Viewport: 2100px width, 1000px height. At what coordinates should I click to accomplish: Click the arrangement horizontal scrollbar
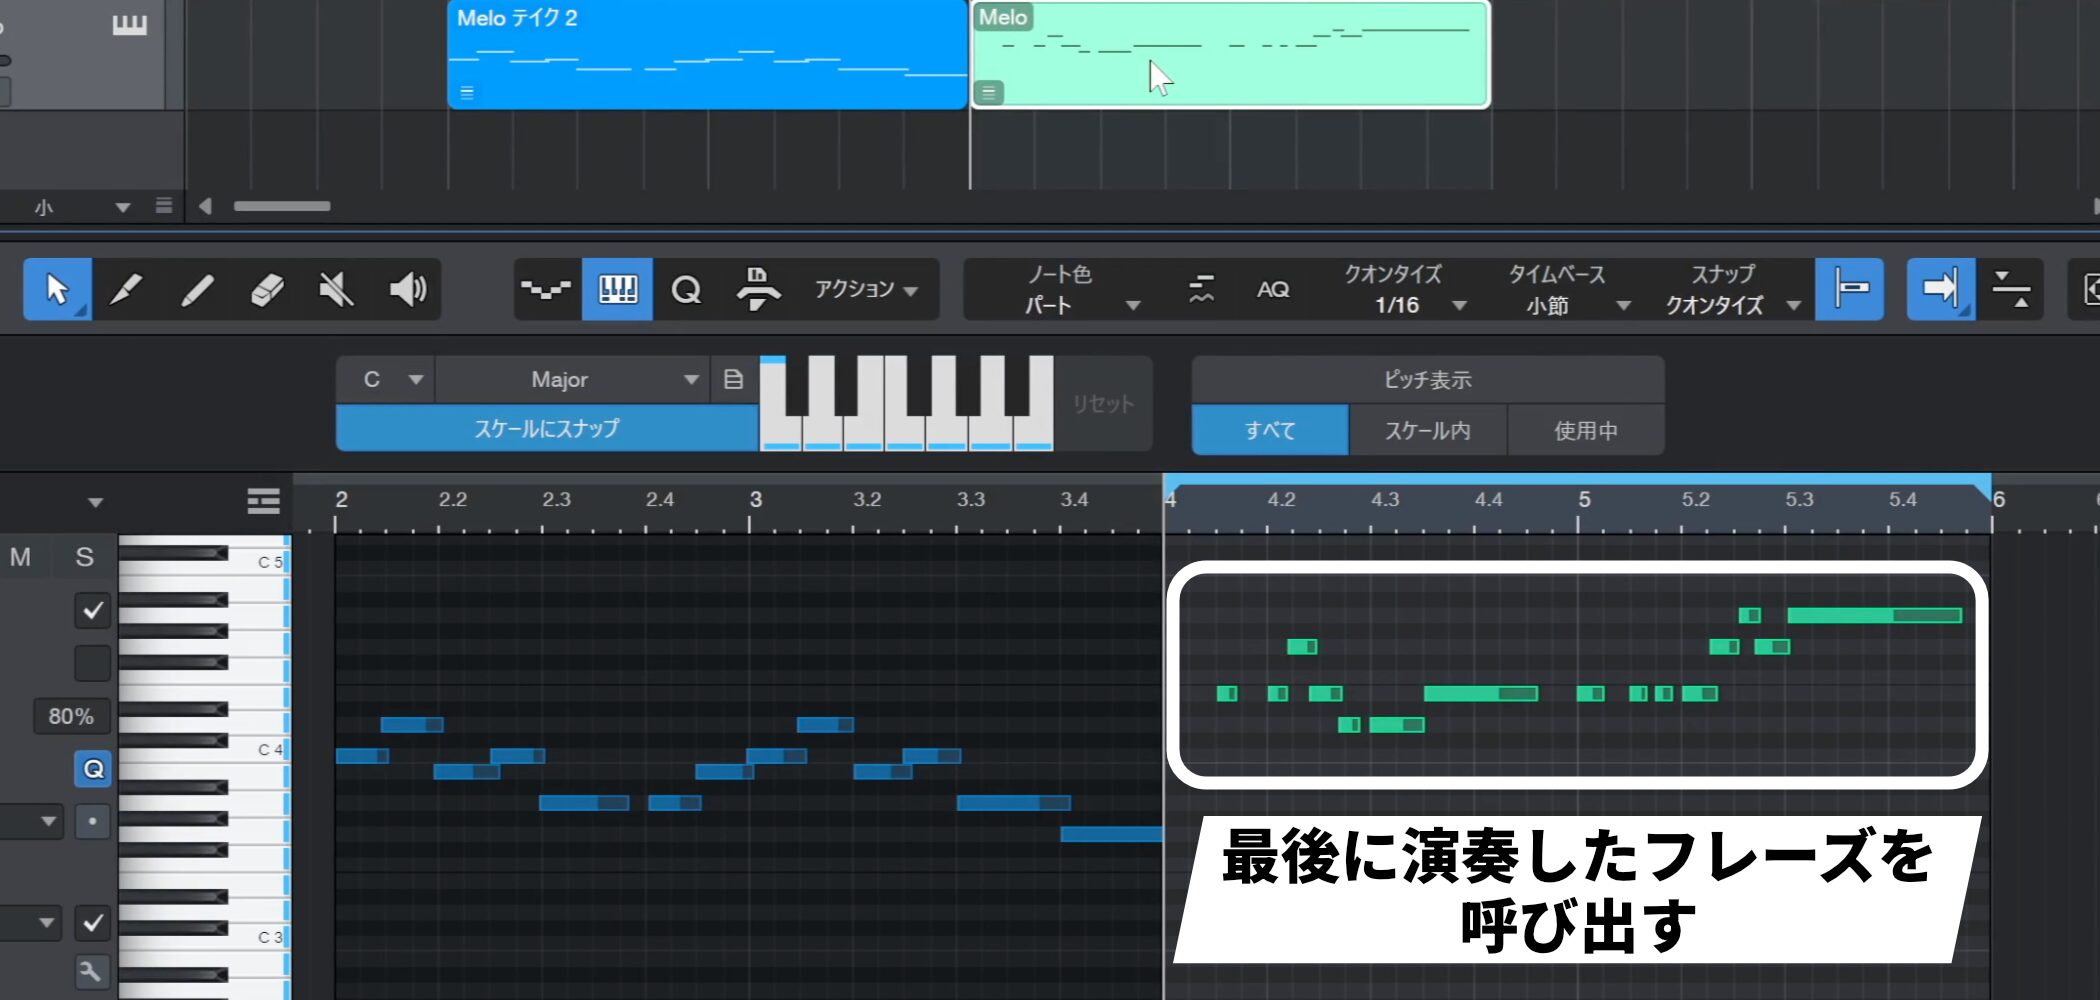282,207
